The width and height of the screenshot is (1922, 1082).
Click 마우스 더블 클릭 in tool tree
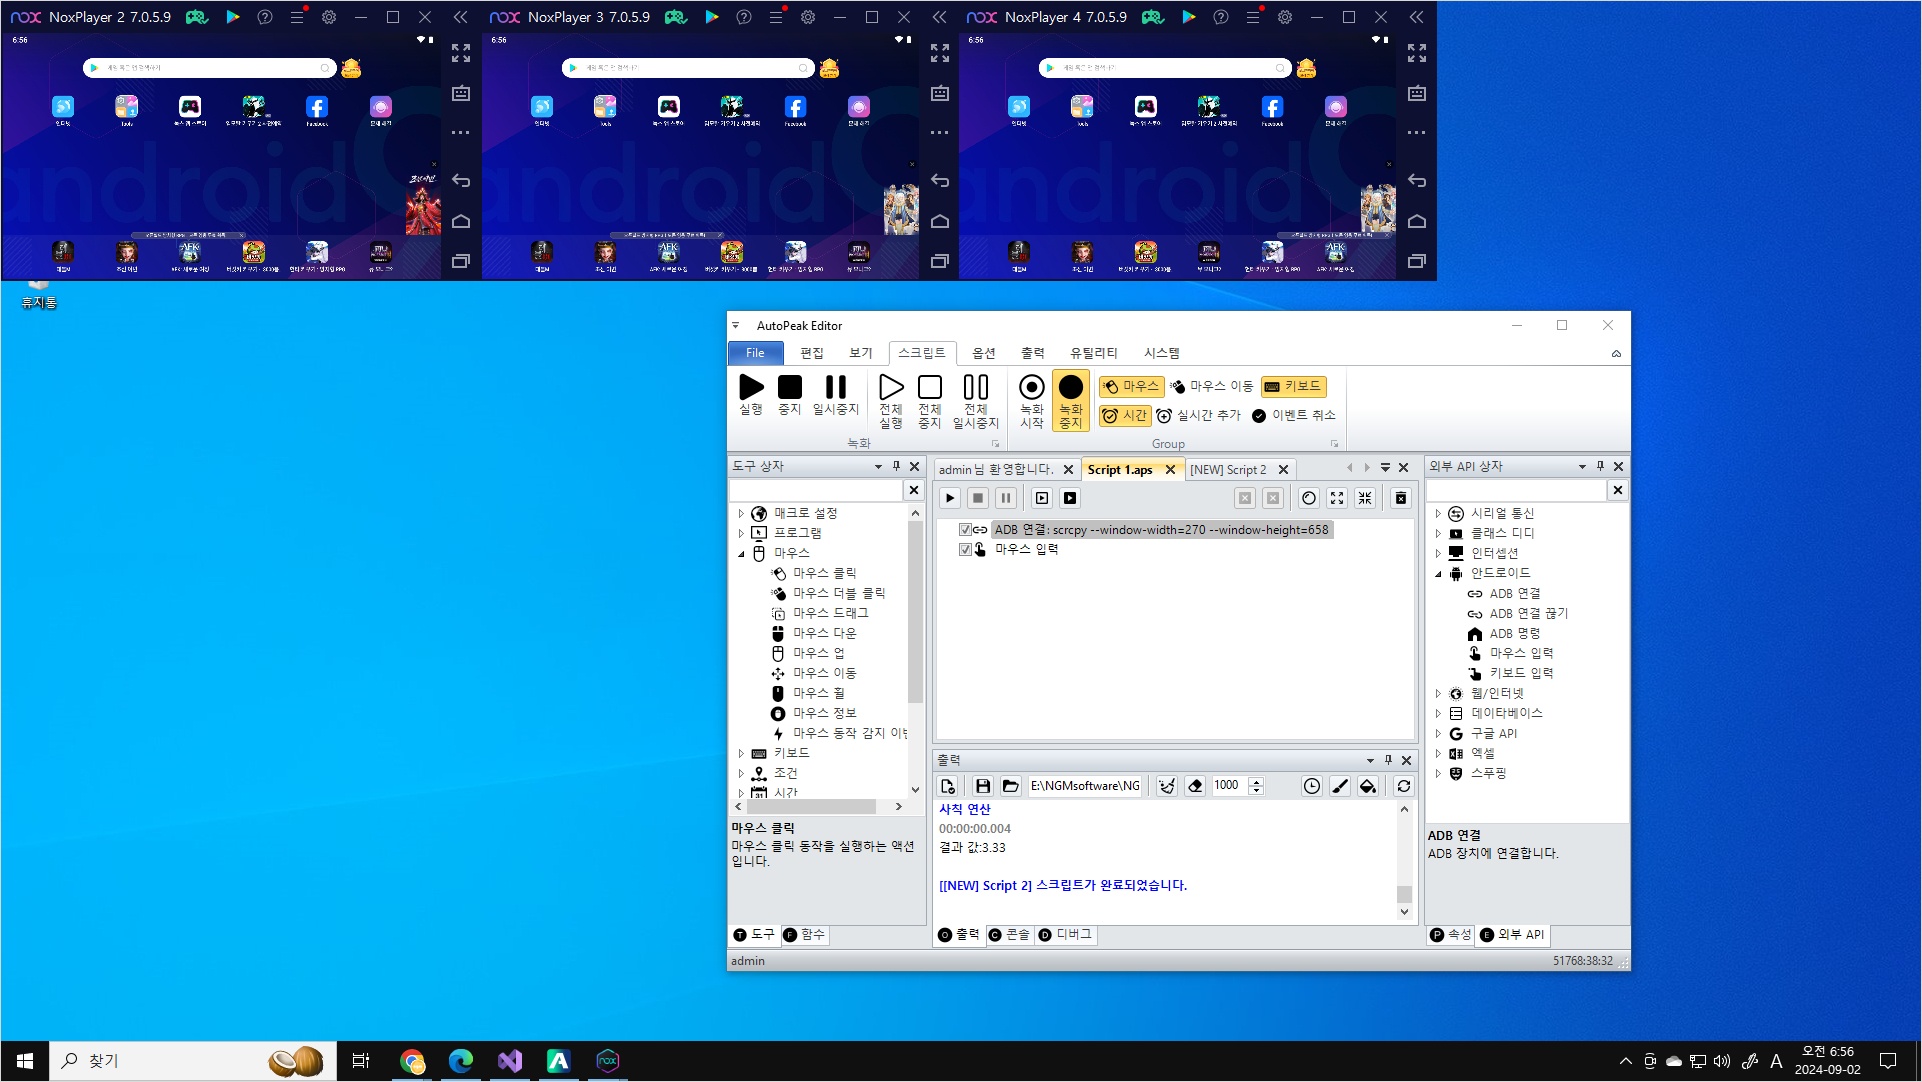[838, 593]
